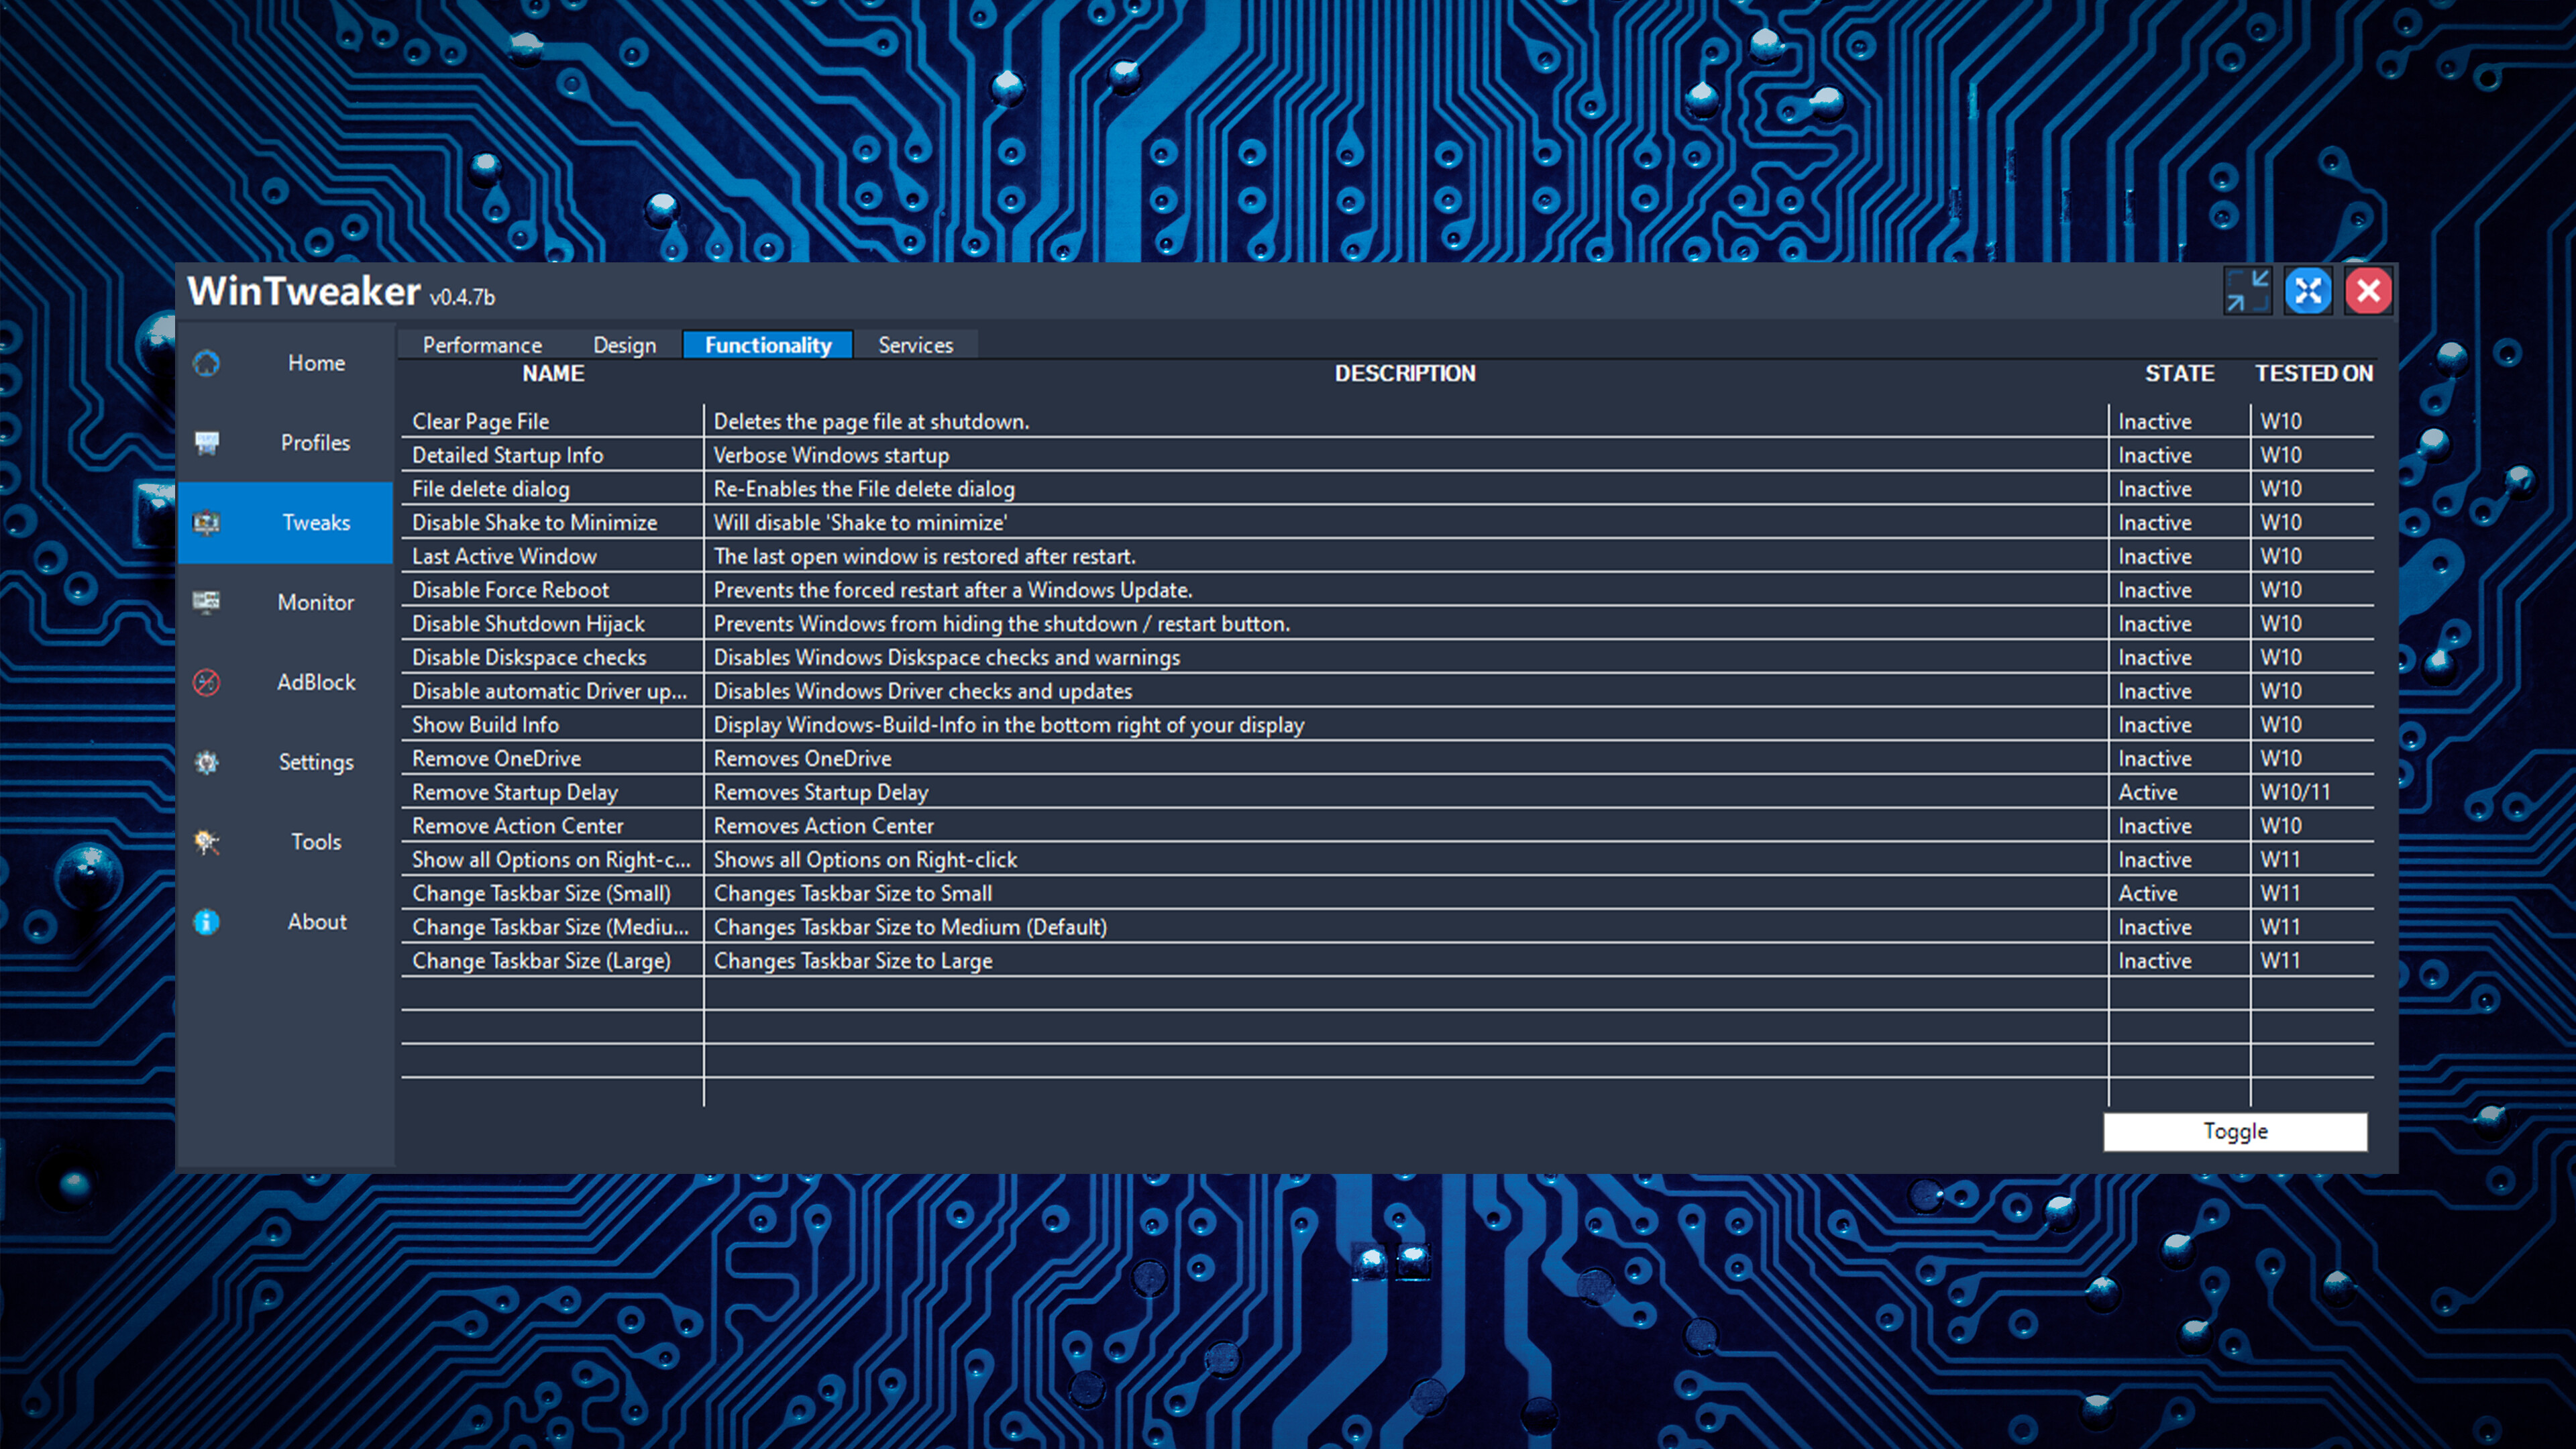Select the AdBlock no-entry icon
2576x1449 pixels.
(206, 682)
